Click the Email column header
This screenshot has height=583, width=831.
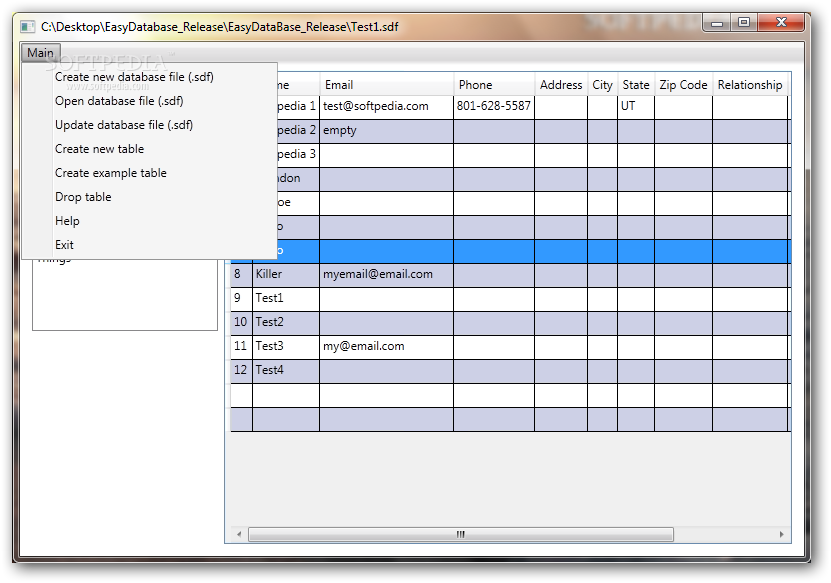(x=386, y=85)
